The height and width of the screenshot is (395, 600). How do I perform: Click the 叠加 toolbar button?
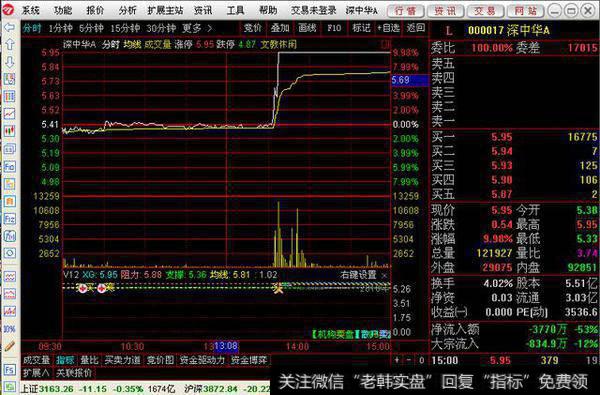(280, 28)
